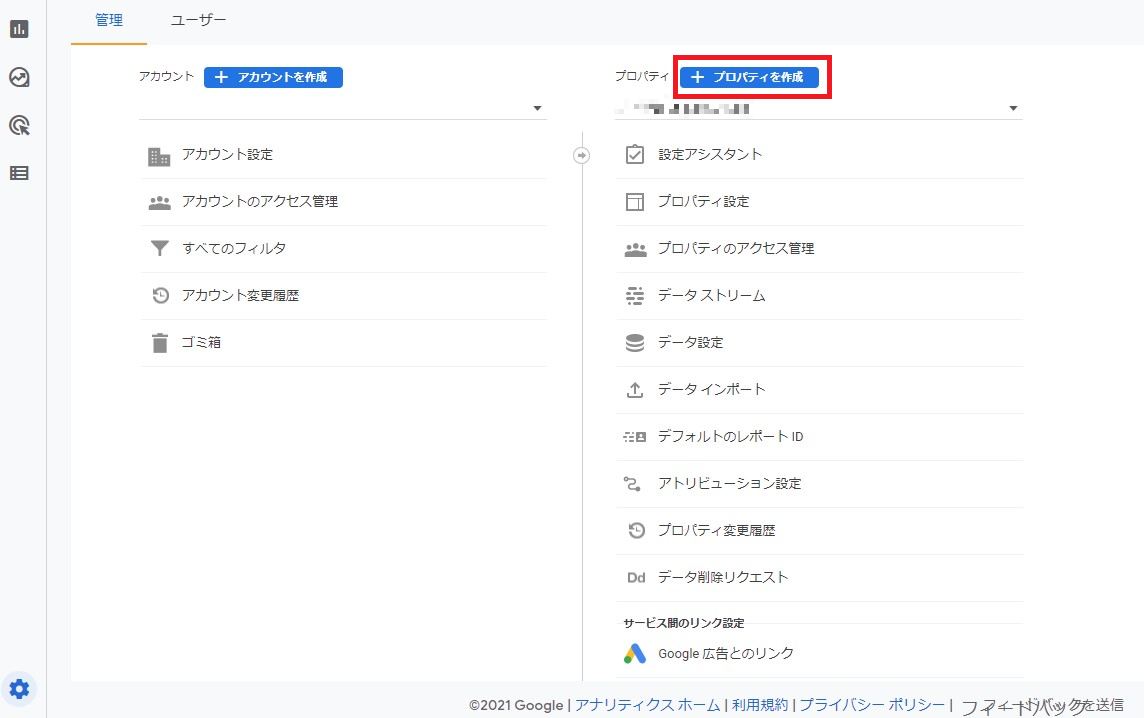
Task: Open データ インポート via the upload icon
Action: [x=714, y=389]
